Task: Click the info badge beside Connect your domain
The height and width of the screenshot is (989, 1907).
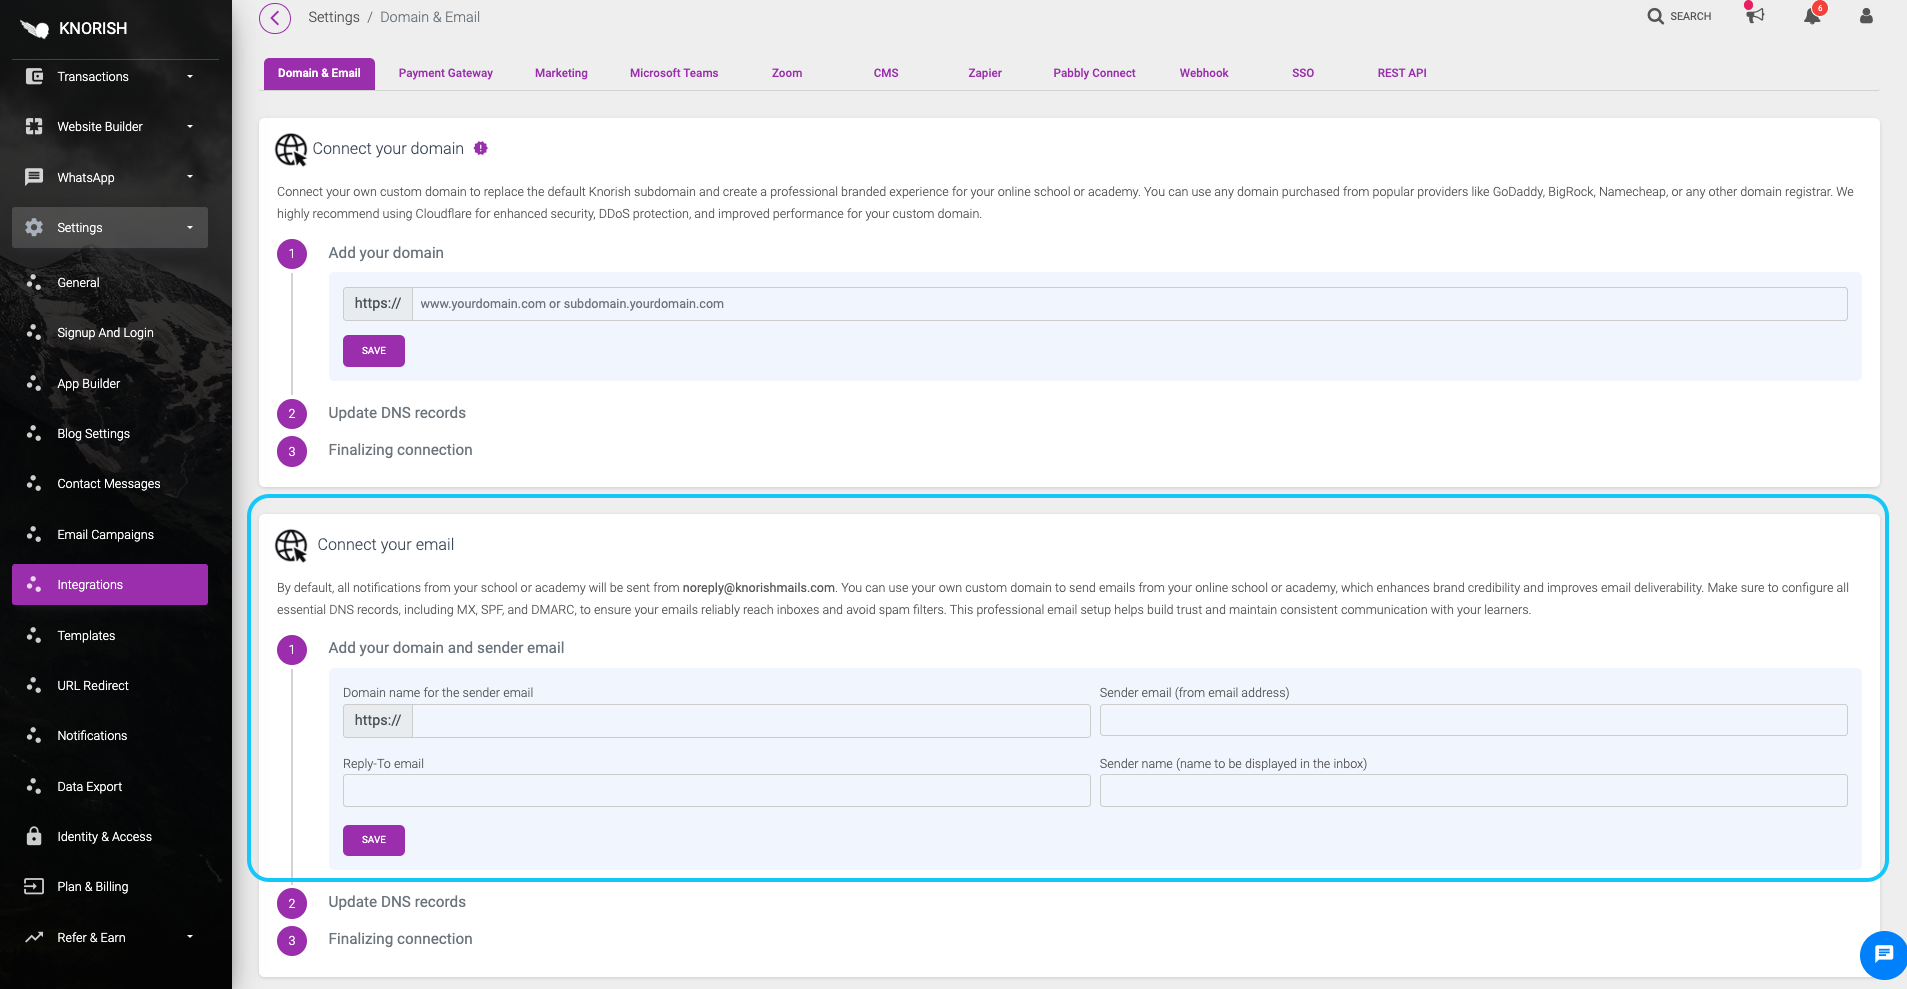Action: (x=481, y=148)
